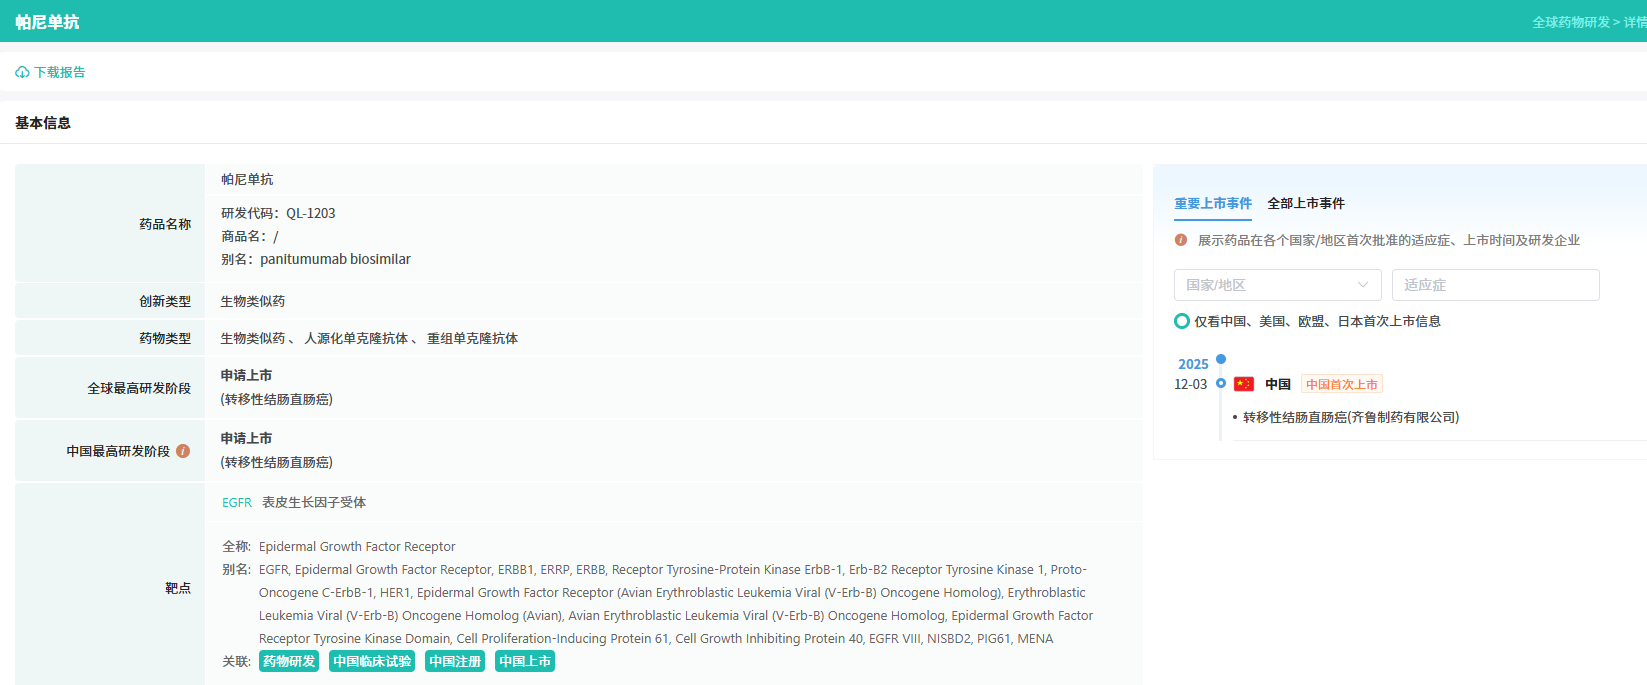Viewport: 1647px width, 685px height.
Task: Click the 帕尼单抗 page title
Action: pos(47,22)
